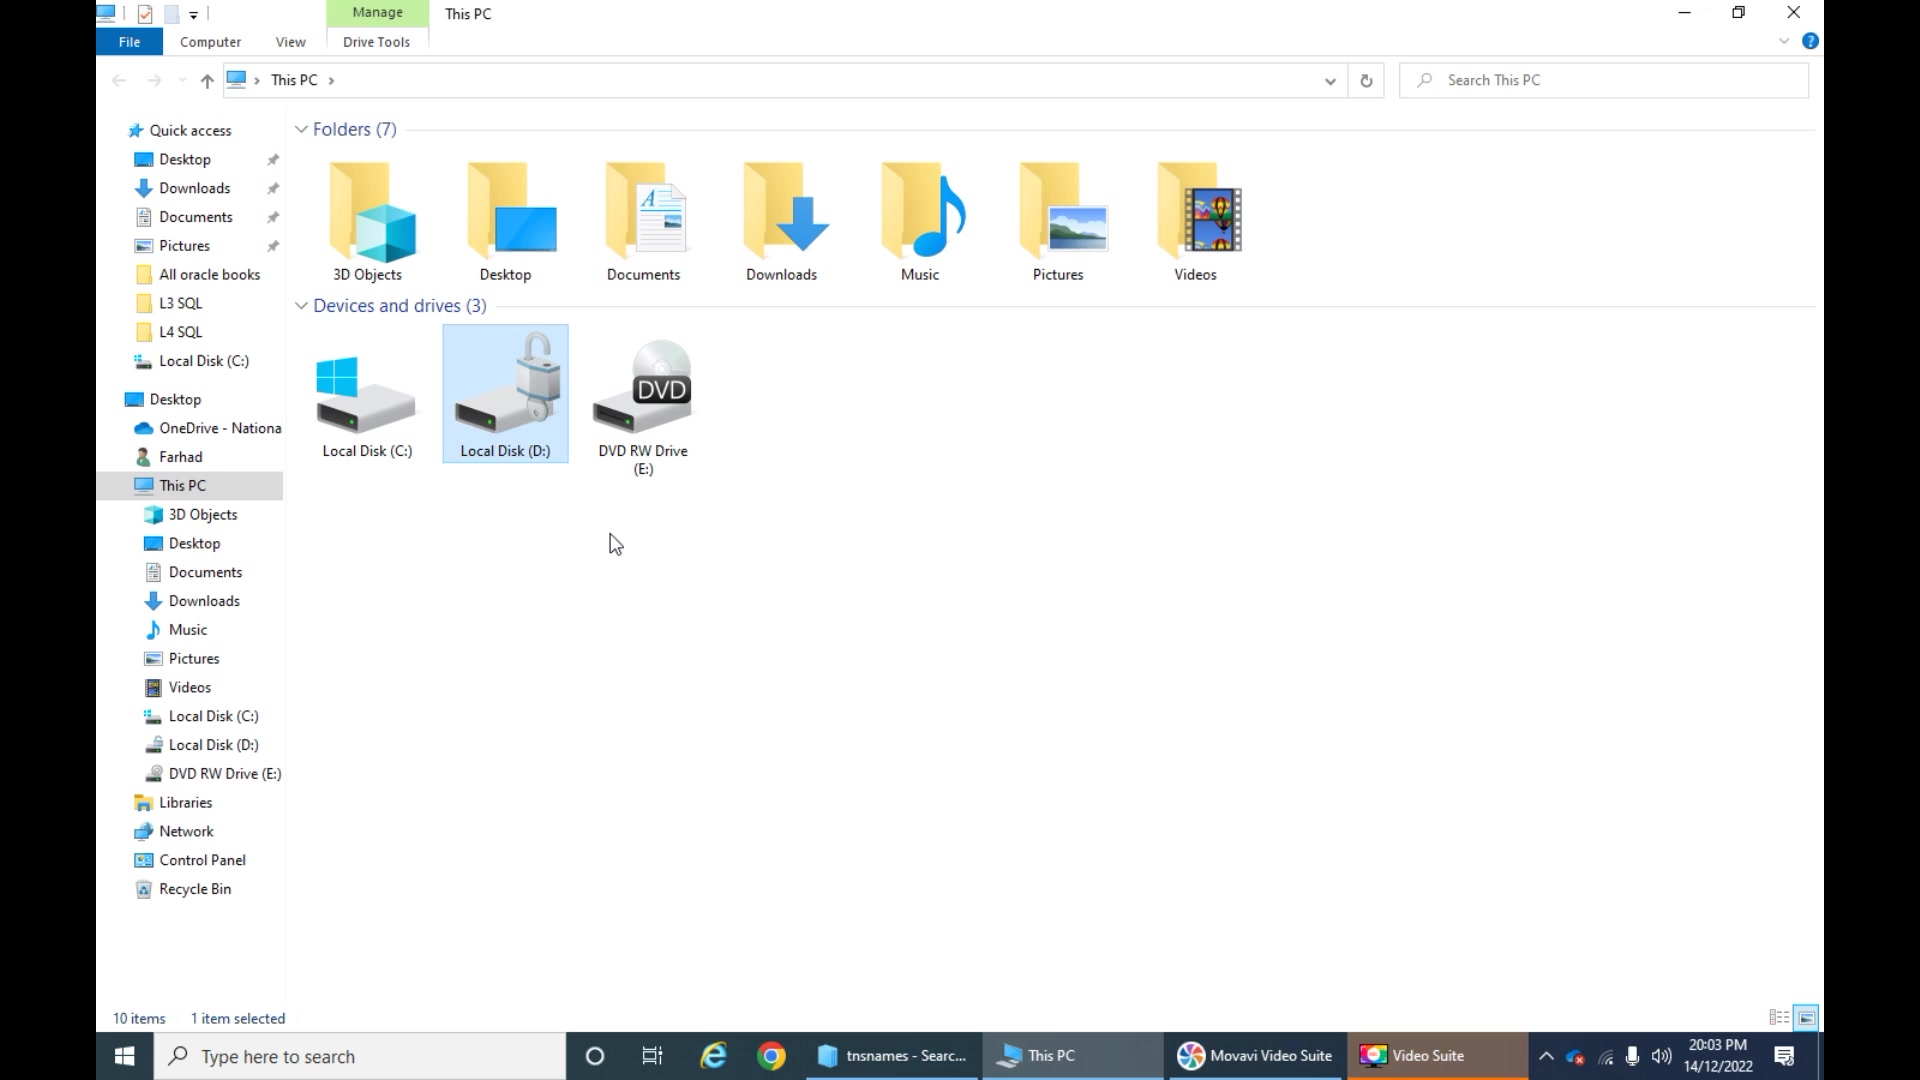Click the Search This PC field
Image resolution: width=1920 pixels, height=1080 pixels.
click(x=1604, y=80)
